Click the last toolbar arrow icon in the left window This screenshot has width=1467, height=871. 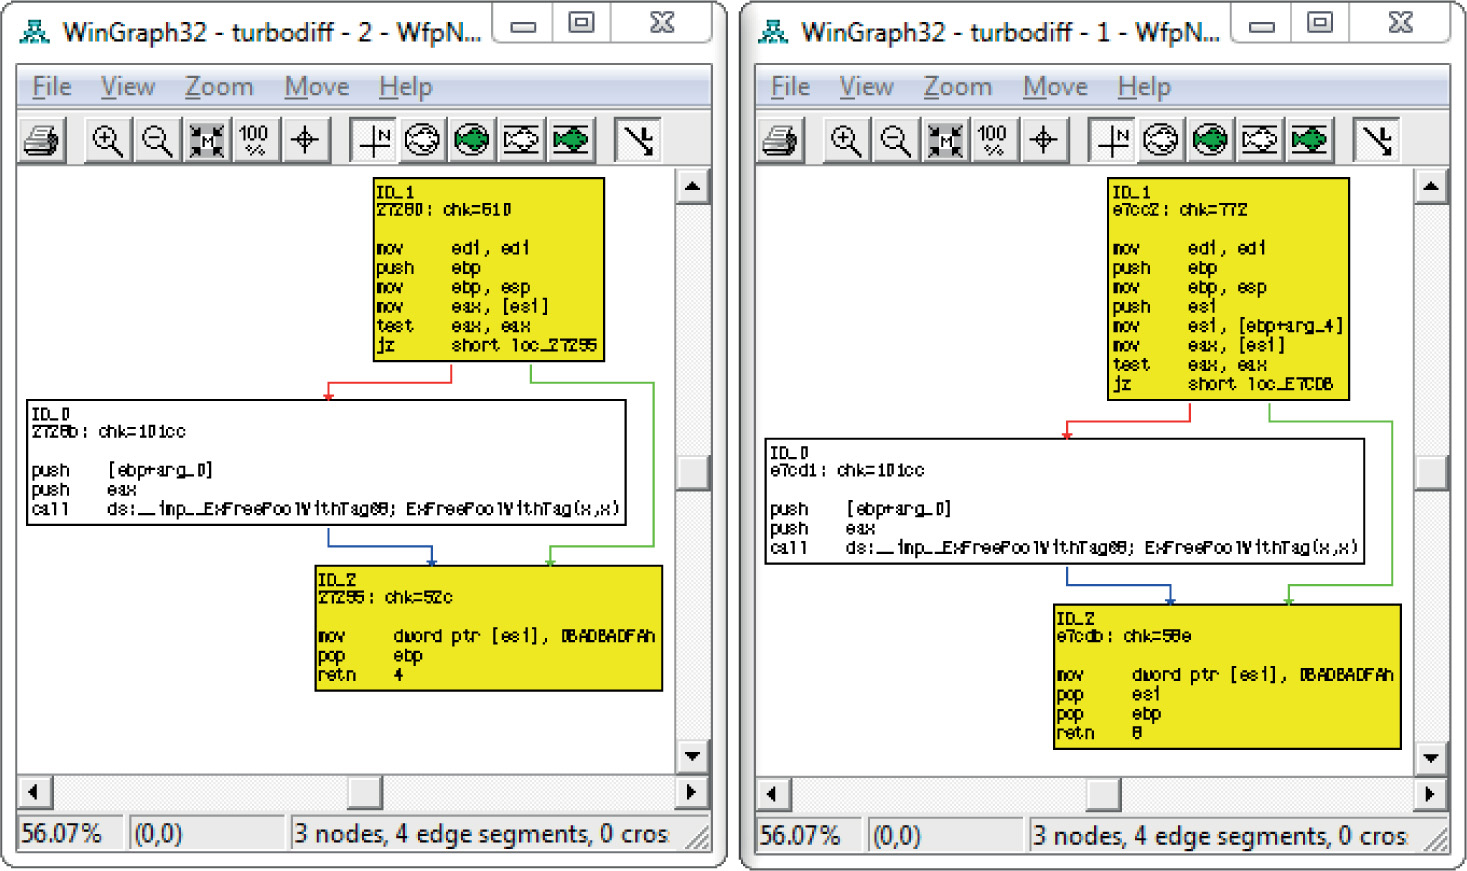point(638,141)
